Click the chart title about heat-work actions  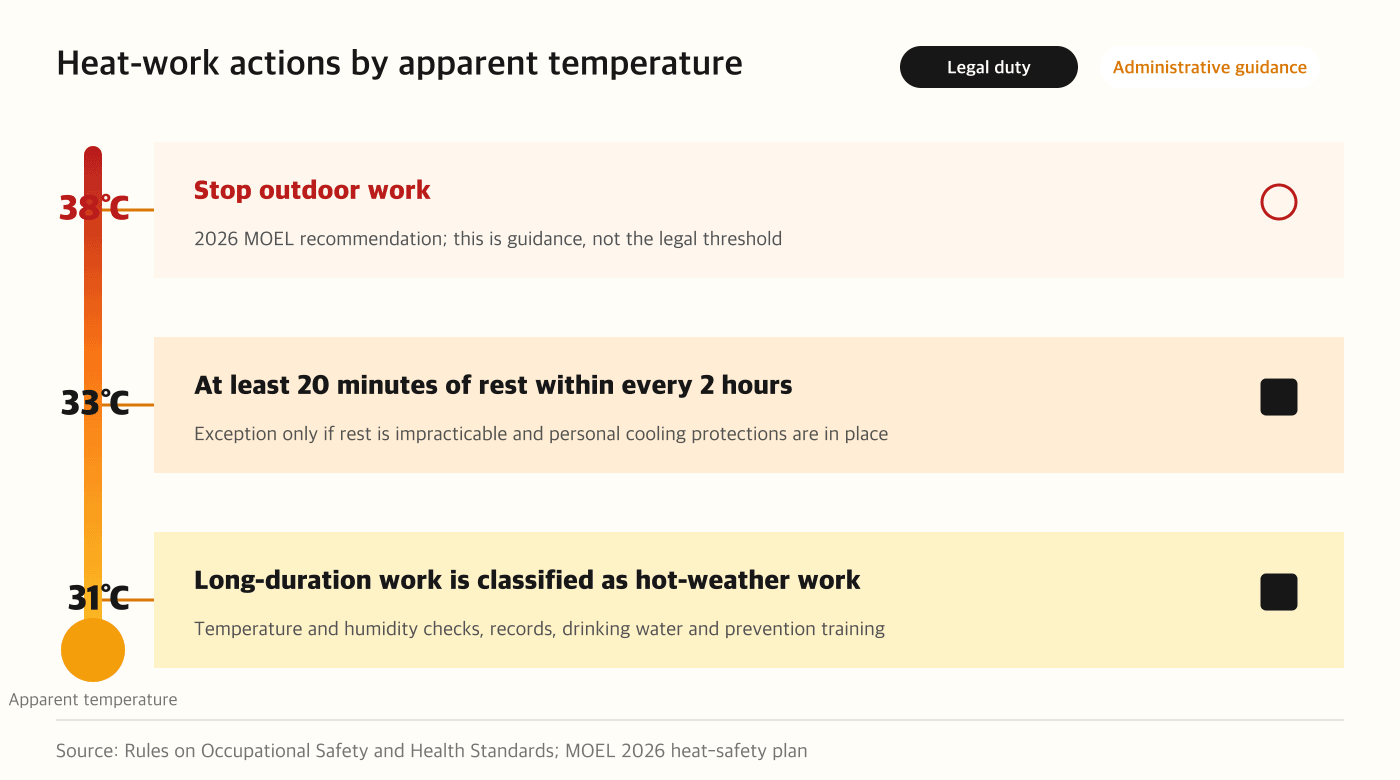pyautogui.click(x=399, y=63)
